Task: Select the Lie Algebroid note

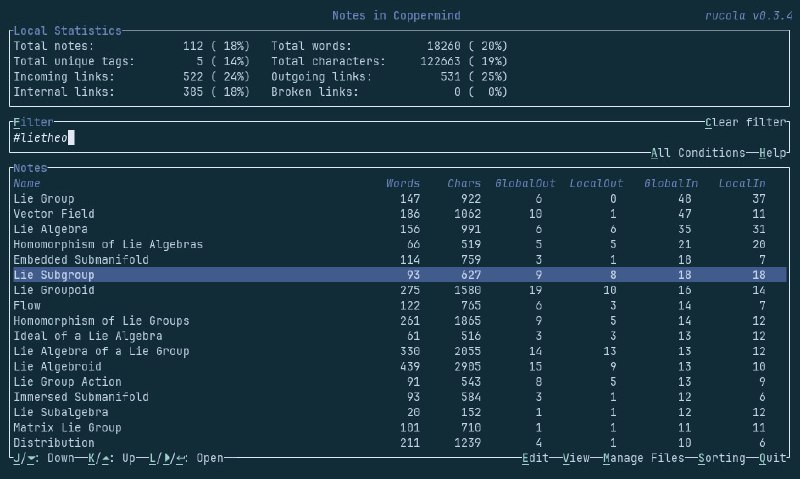Action: tap(399, 367)
